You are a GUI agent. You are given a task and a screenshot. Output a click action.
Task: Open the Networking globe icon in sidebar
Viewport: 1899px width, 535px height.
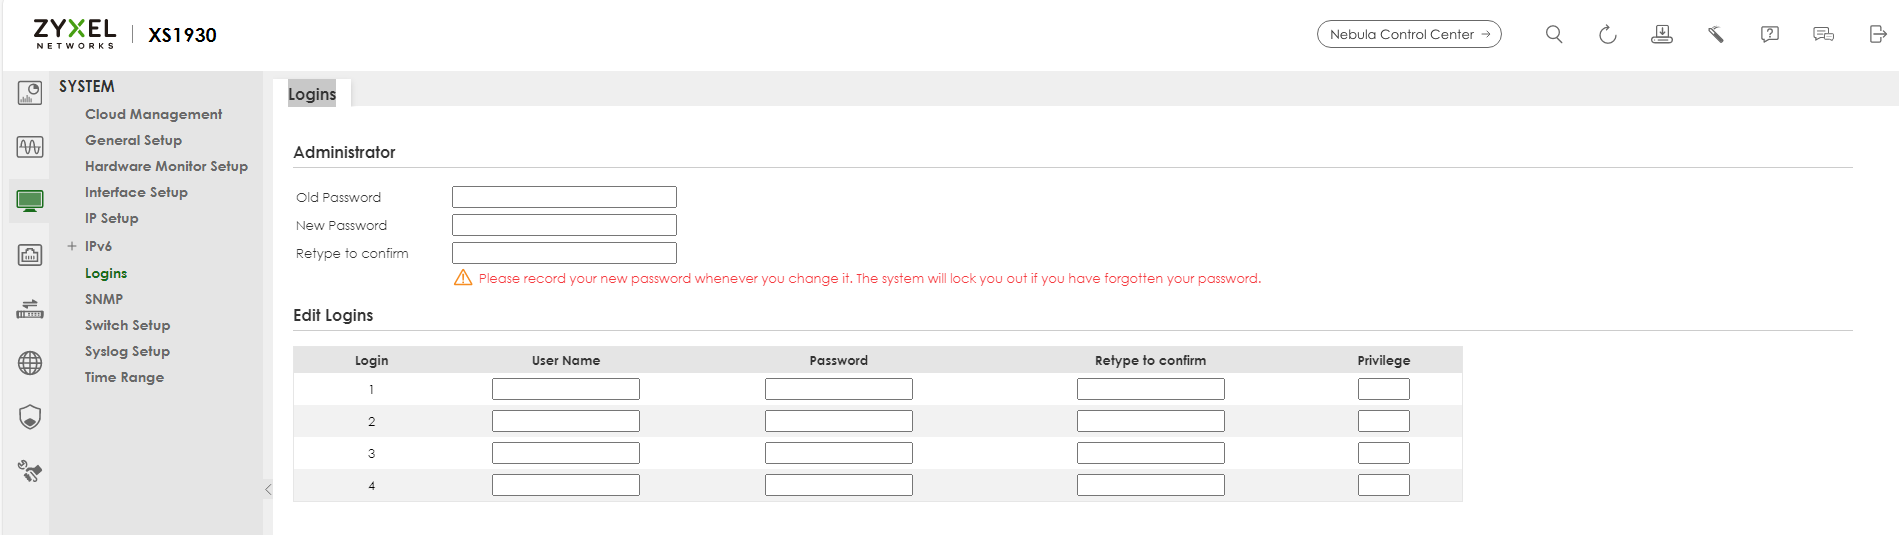click(x=30, y=363)
